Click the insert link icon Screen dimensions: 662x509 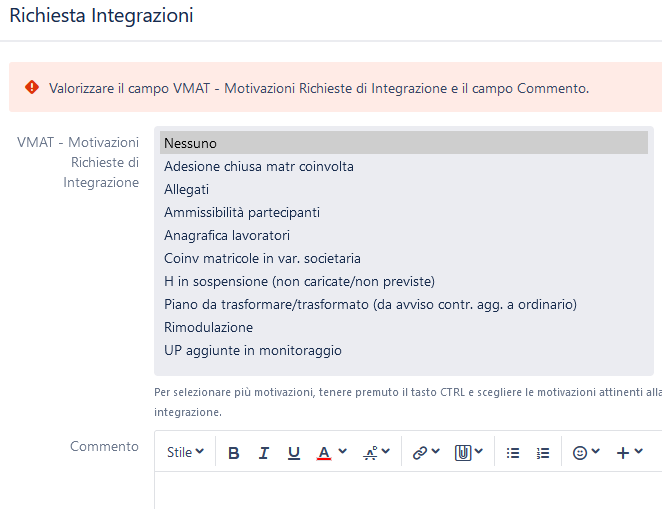pos(420,453)
